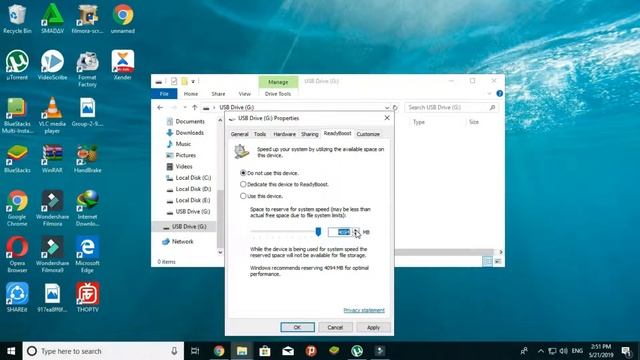Click Chrome icon in the taskbar

point(219,351)
